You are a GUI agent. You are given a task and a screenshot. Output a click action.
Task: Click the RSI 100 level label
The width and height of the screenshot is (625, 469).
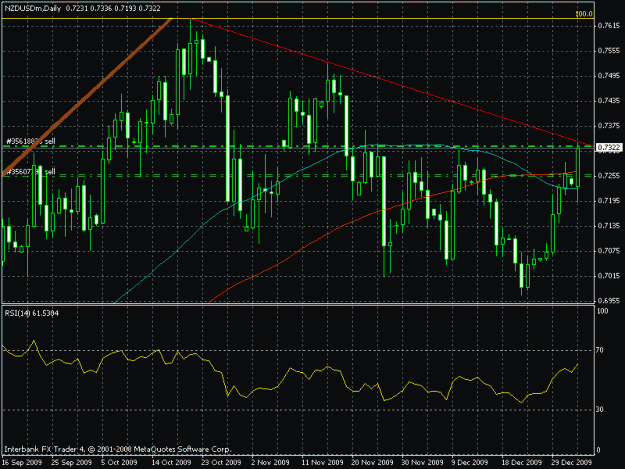click(603, 311)
